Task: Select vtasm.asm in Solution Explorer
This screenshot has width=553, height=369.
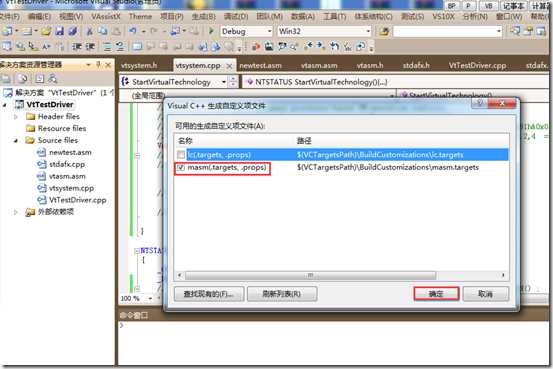Action: (x=67, y=176)
